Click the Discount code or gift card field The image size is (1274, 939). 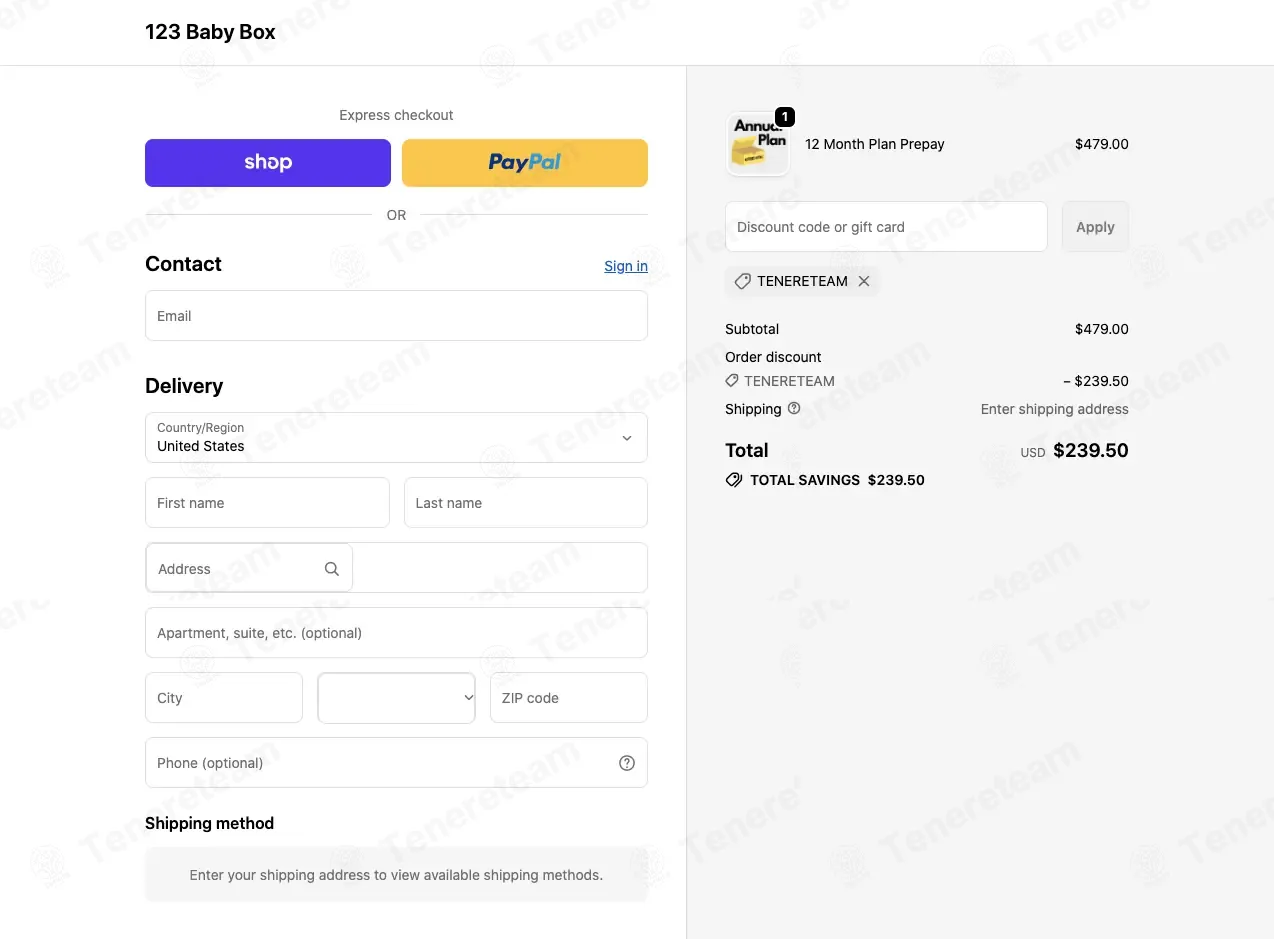coord(886,227)
